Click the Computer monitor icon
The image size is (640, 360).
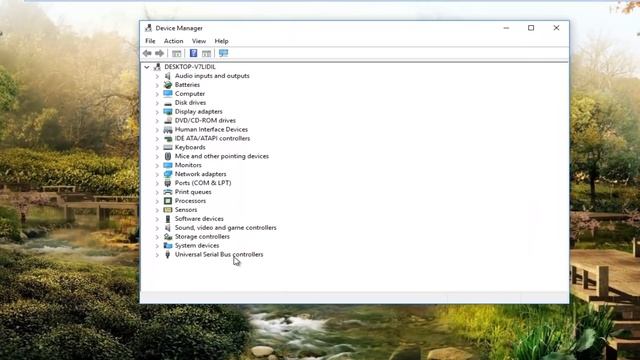pyautogui.click(x=168, y=94)
